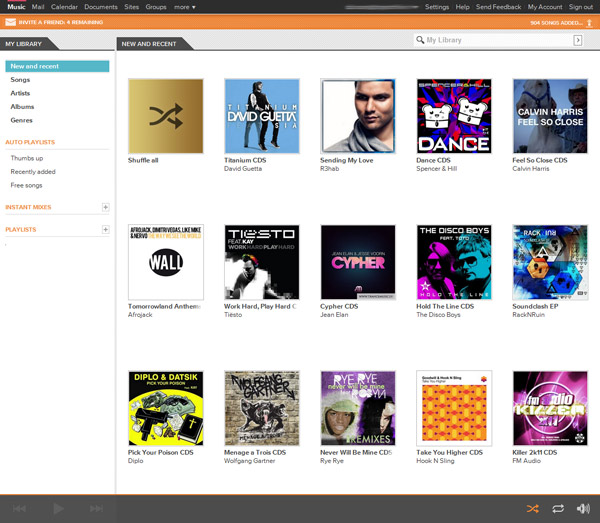Open Calendar from the top bar
Viewport: 600px width, 523px height.
click(x=64, y=7)
